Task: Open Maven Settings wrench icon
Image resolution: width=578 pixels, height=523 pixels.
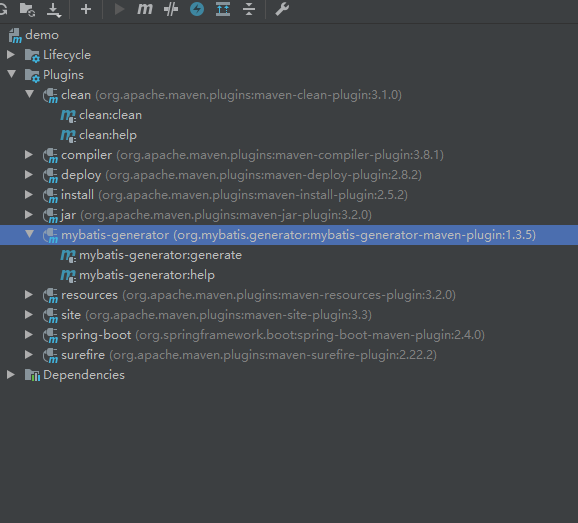Action: (x=282, y=9)
